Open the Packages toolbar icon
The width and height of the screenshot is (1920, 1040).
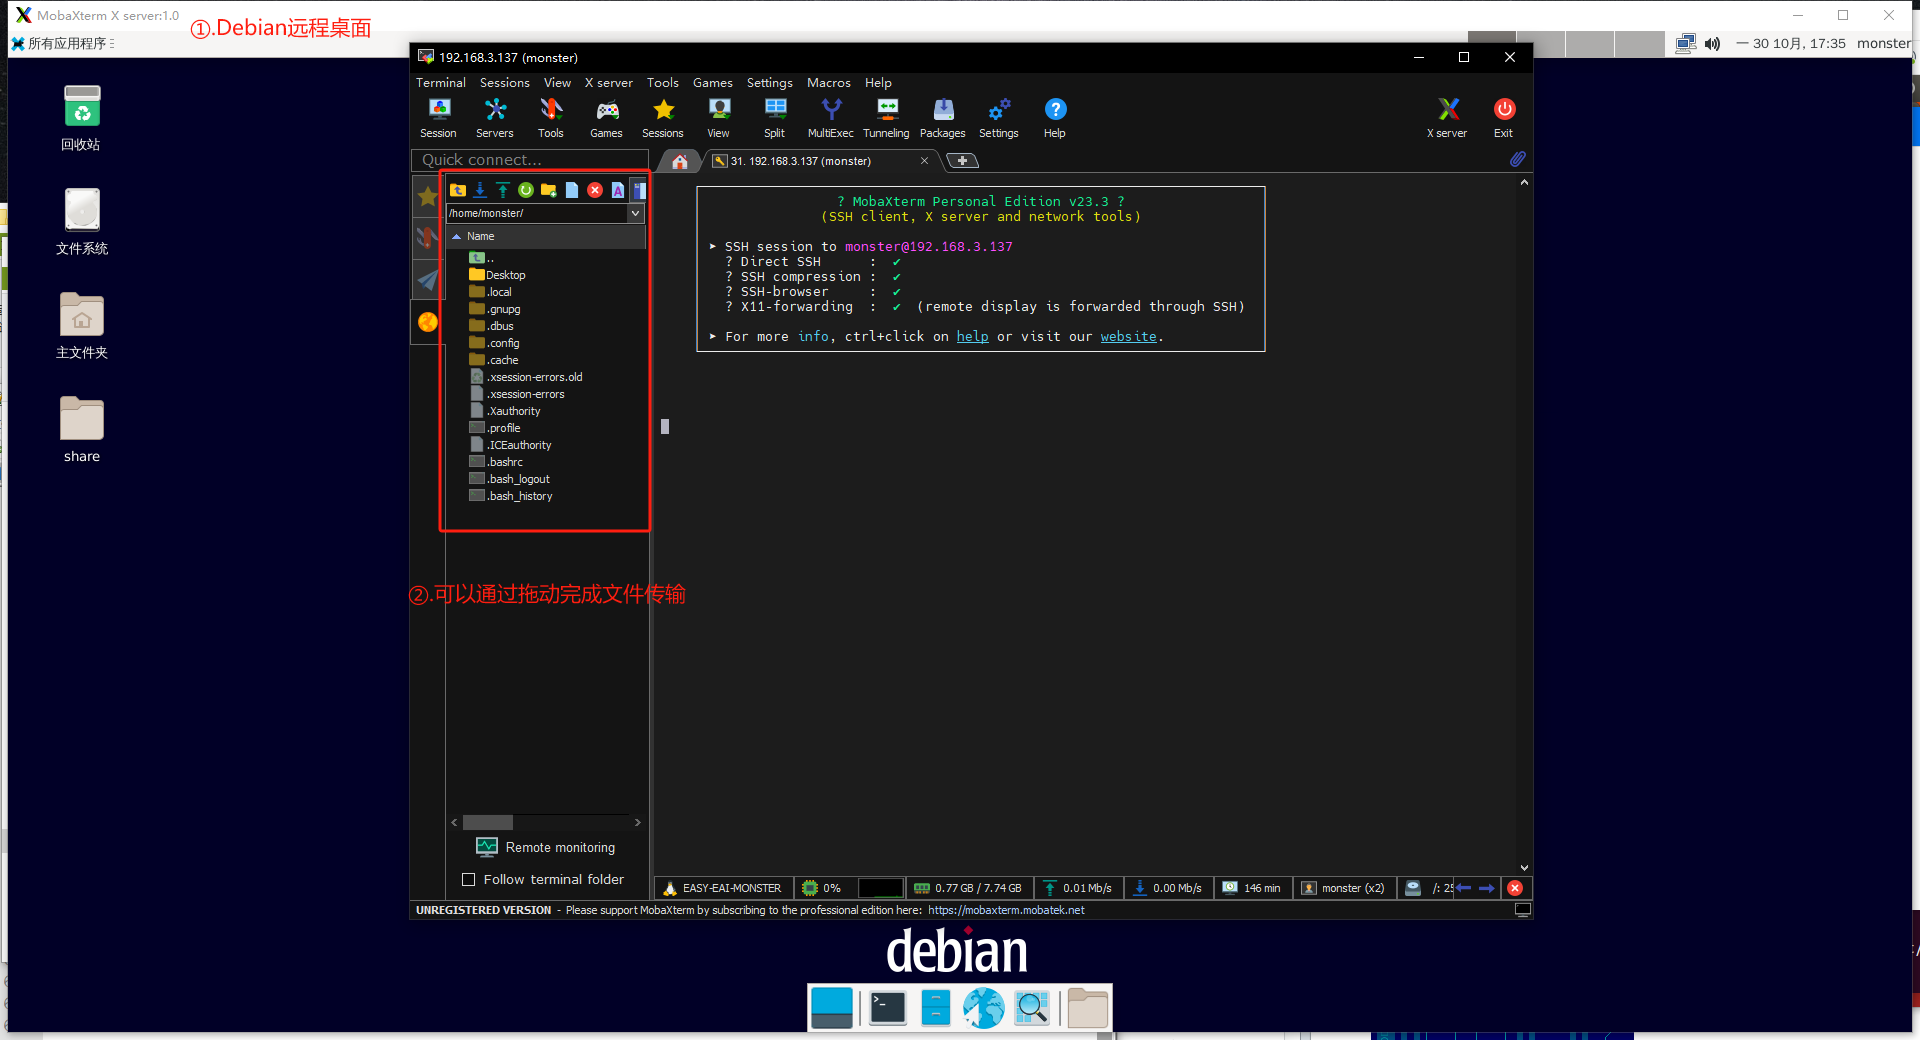[943, 117]
